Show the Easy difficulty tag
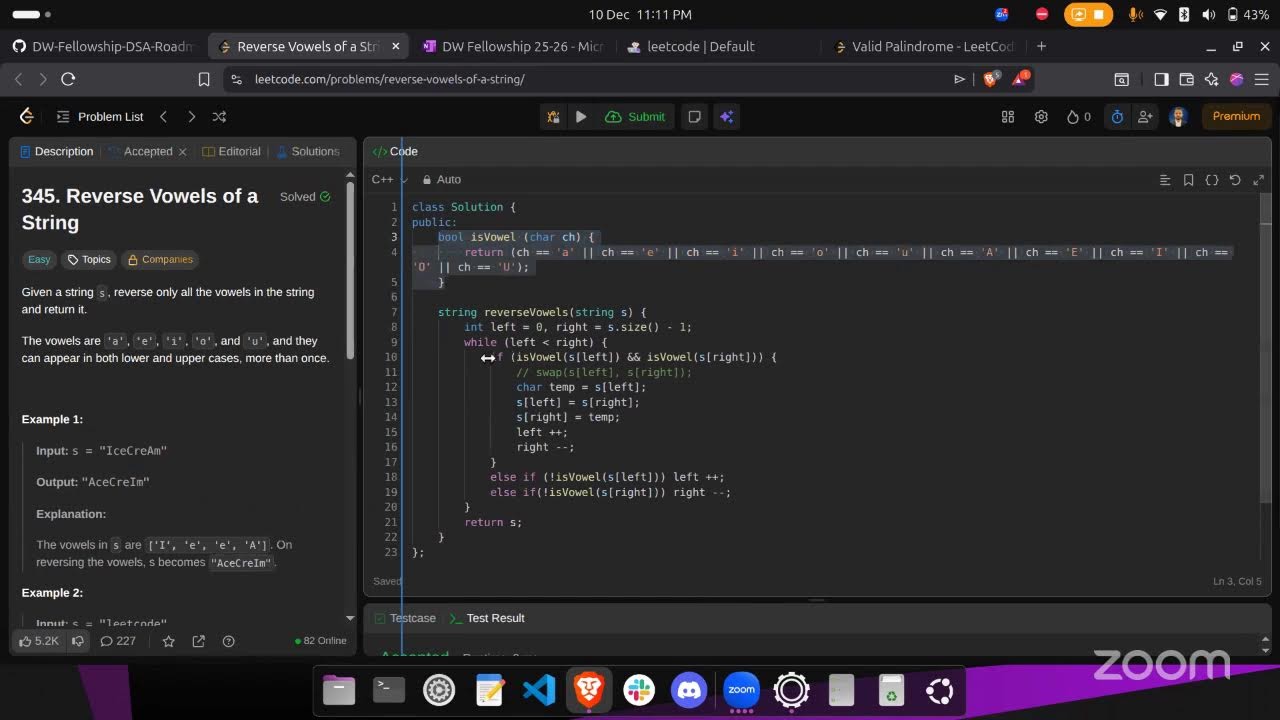This screenshot has height=720, width=1280. pyautogui.click(x=39, y=260)
